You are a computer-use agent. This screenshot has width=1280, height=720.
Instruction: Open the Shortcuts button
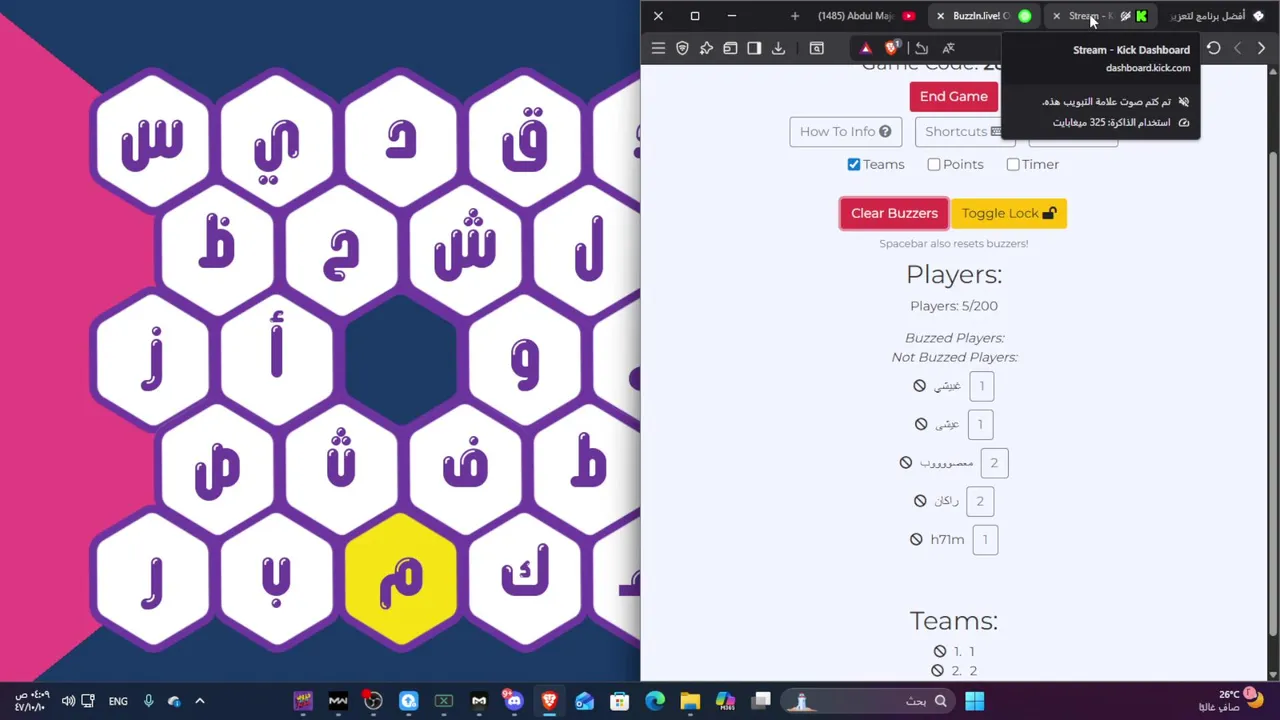[x=963, y=131]
